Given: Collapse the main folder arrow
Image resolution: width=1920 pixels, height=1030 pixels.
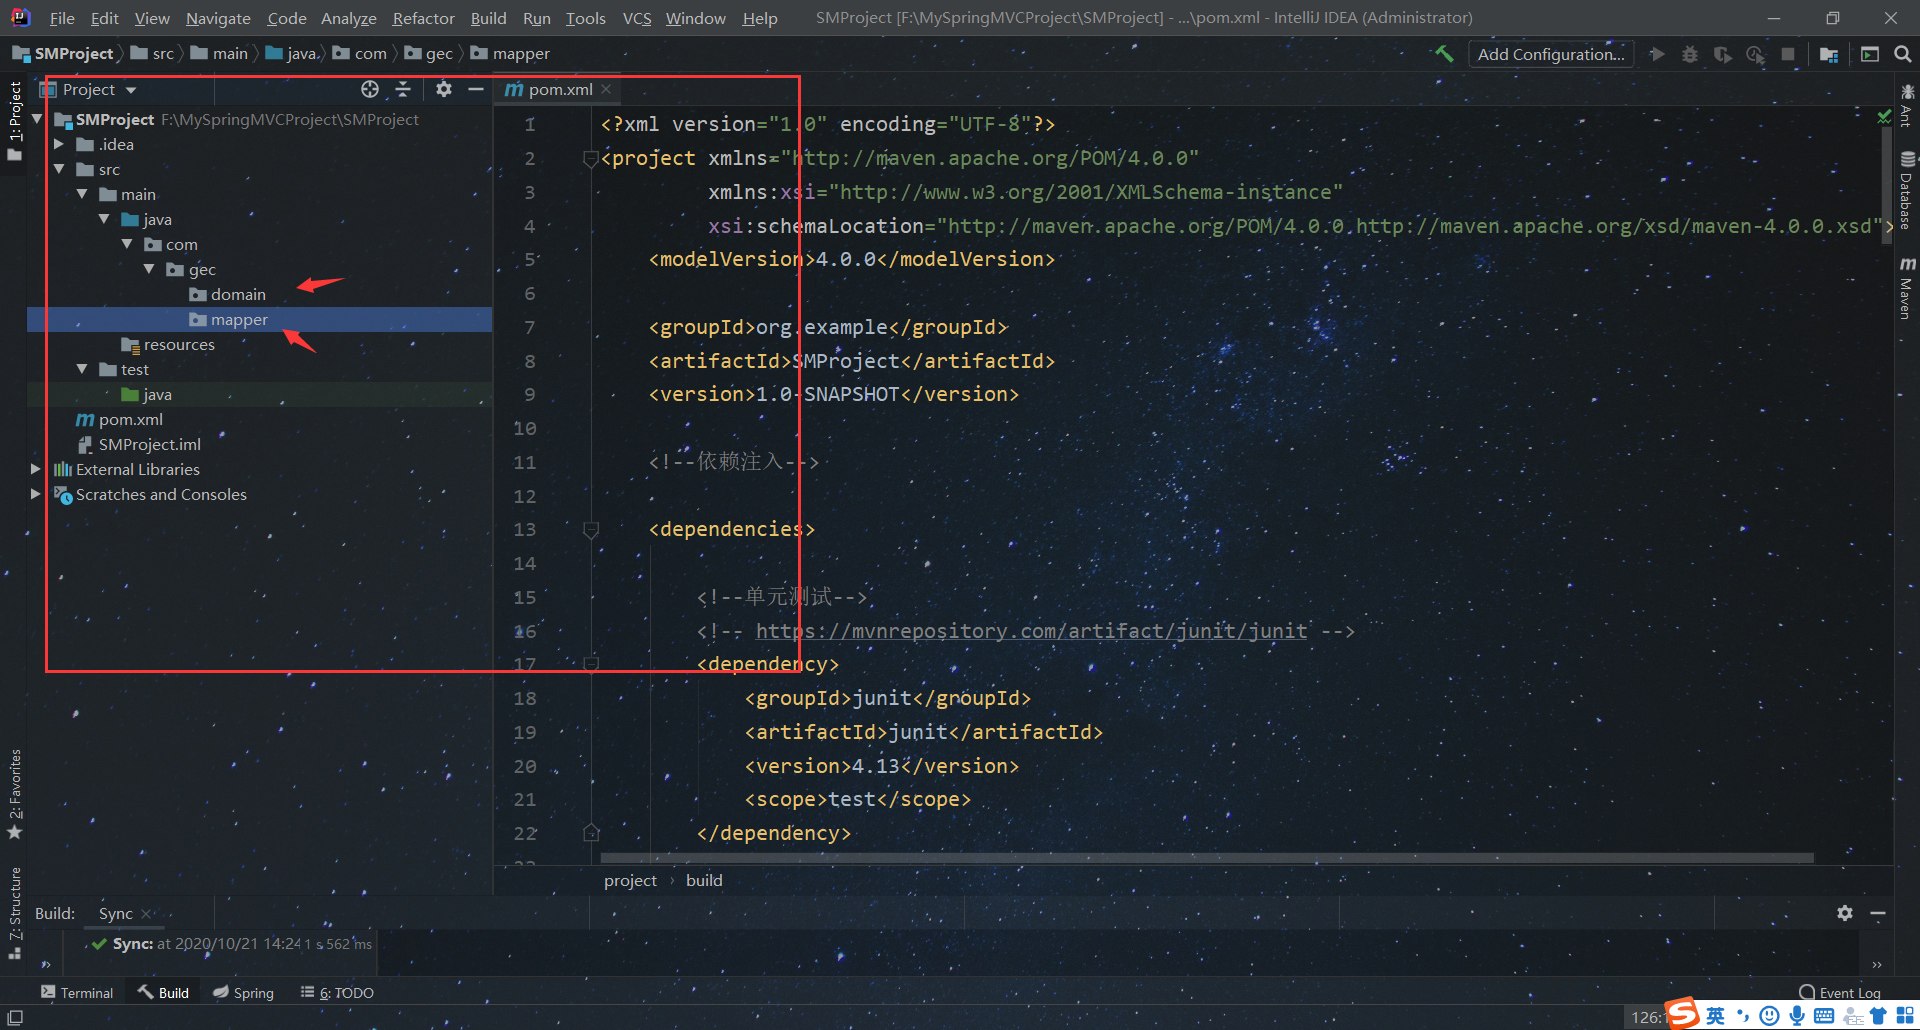Looking at the screenshot, I should (82, 194).
